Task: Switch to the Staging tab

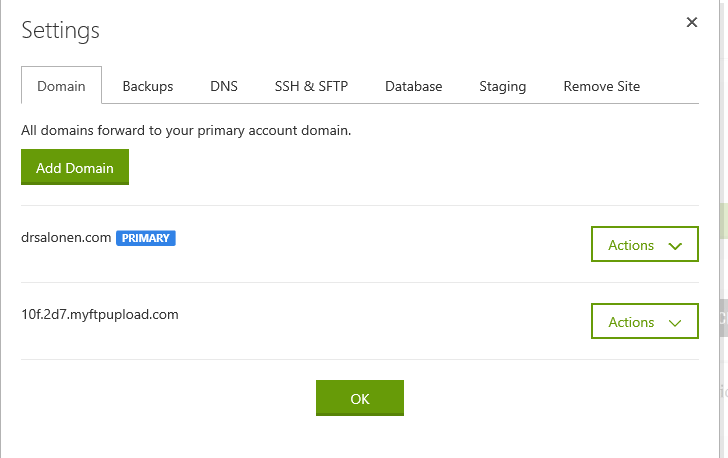Action: pos(502,86)
